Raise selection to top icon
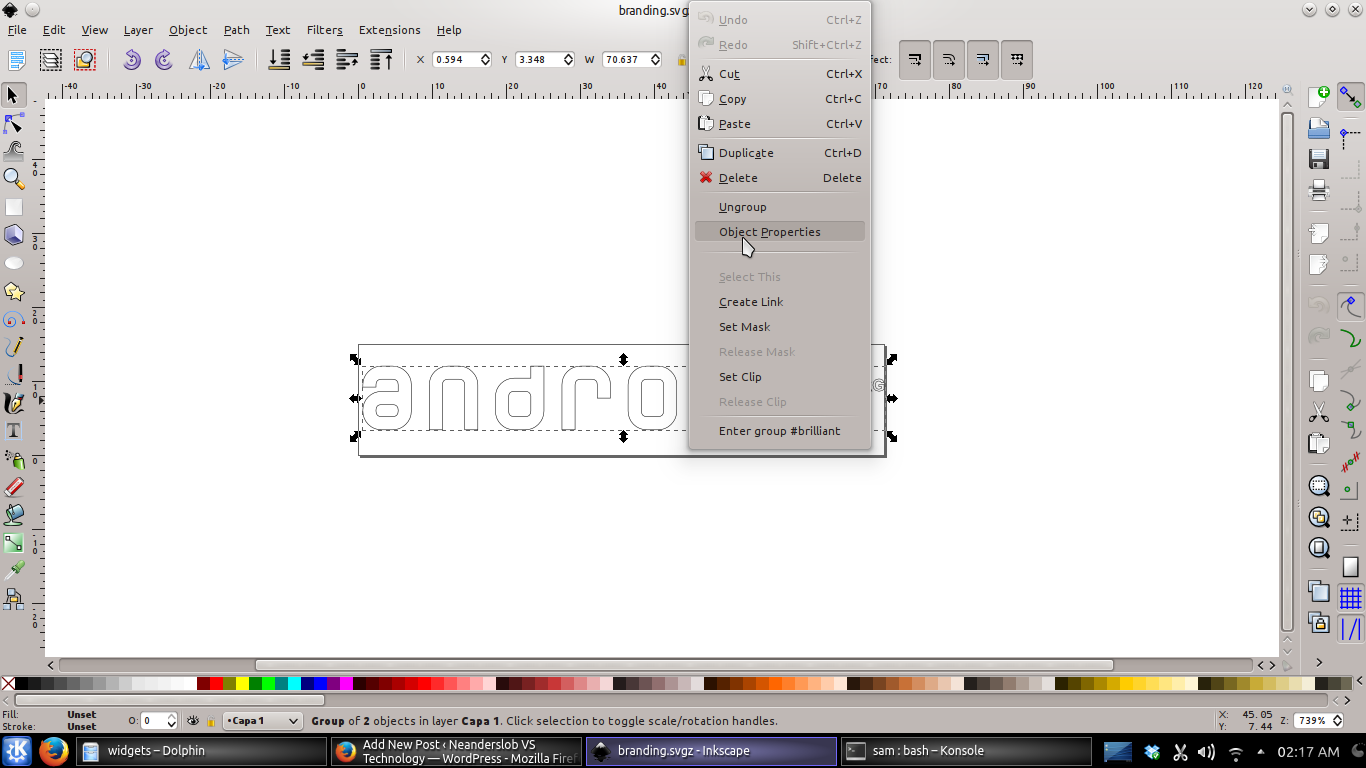 click(x=381, y=60)
